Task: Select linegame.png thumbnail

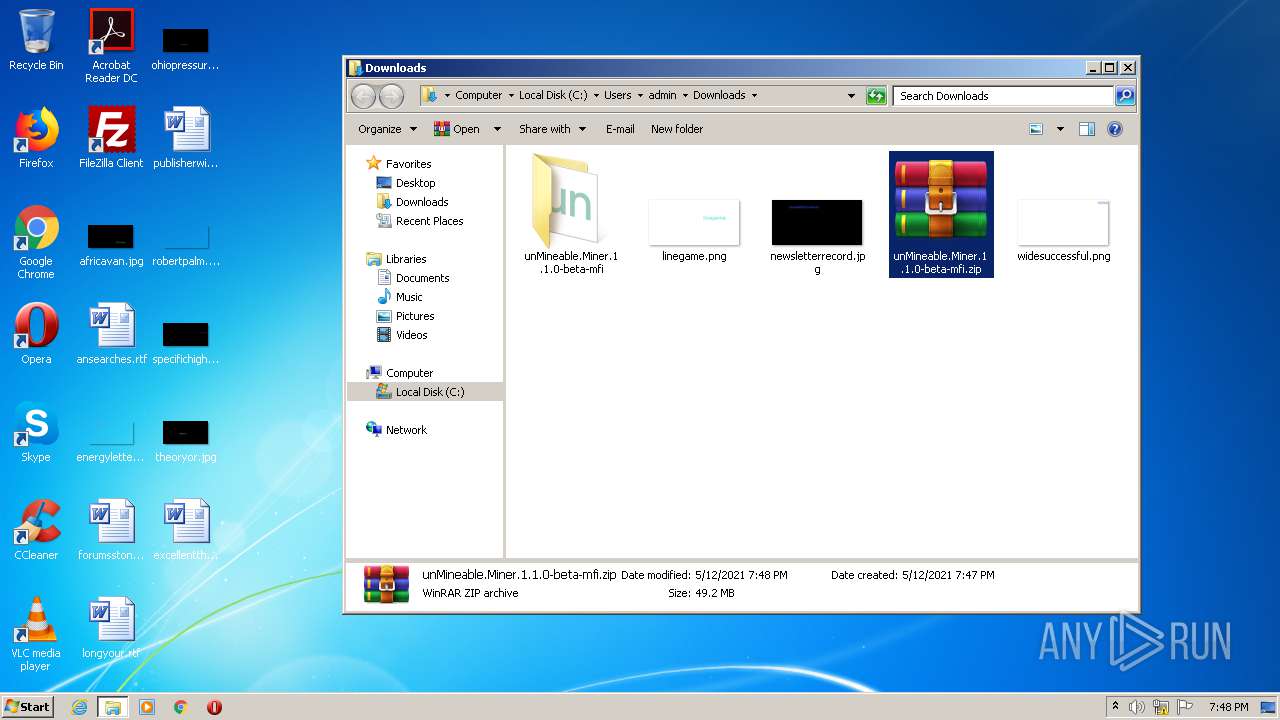Action: pyautogui.click(x=694, y=230)
